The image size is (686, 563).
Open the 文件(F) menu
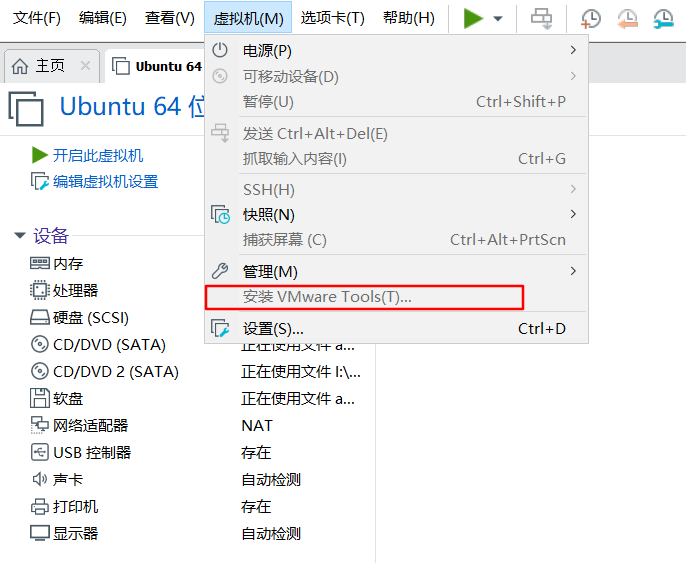click(x=37, y=18)
